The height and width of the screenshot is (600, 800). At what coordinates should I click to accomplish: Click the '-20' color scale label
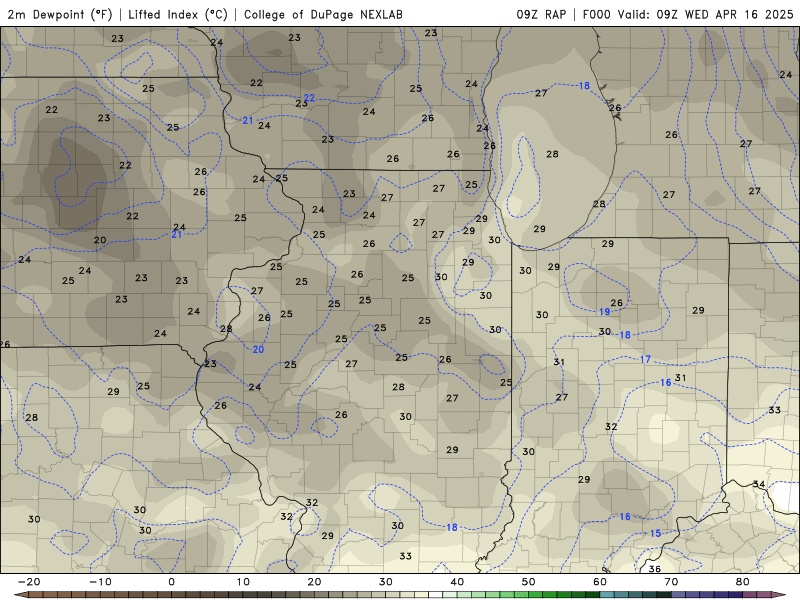pyautogui.click(x=29, y=582)
